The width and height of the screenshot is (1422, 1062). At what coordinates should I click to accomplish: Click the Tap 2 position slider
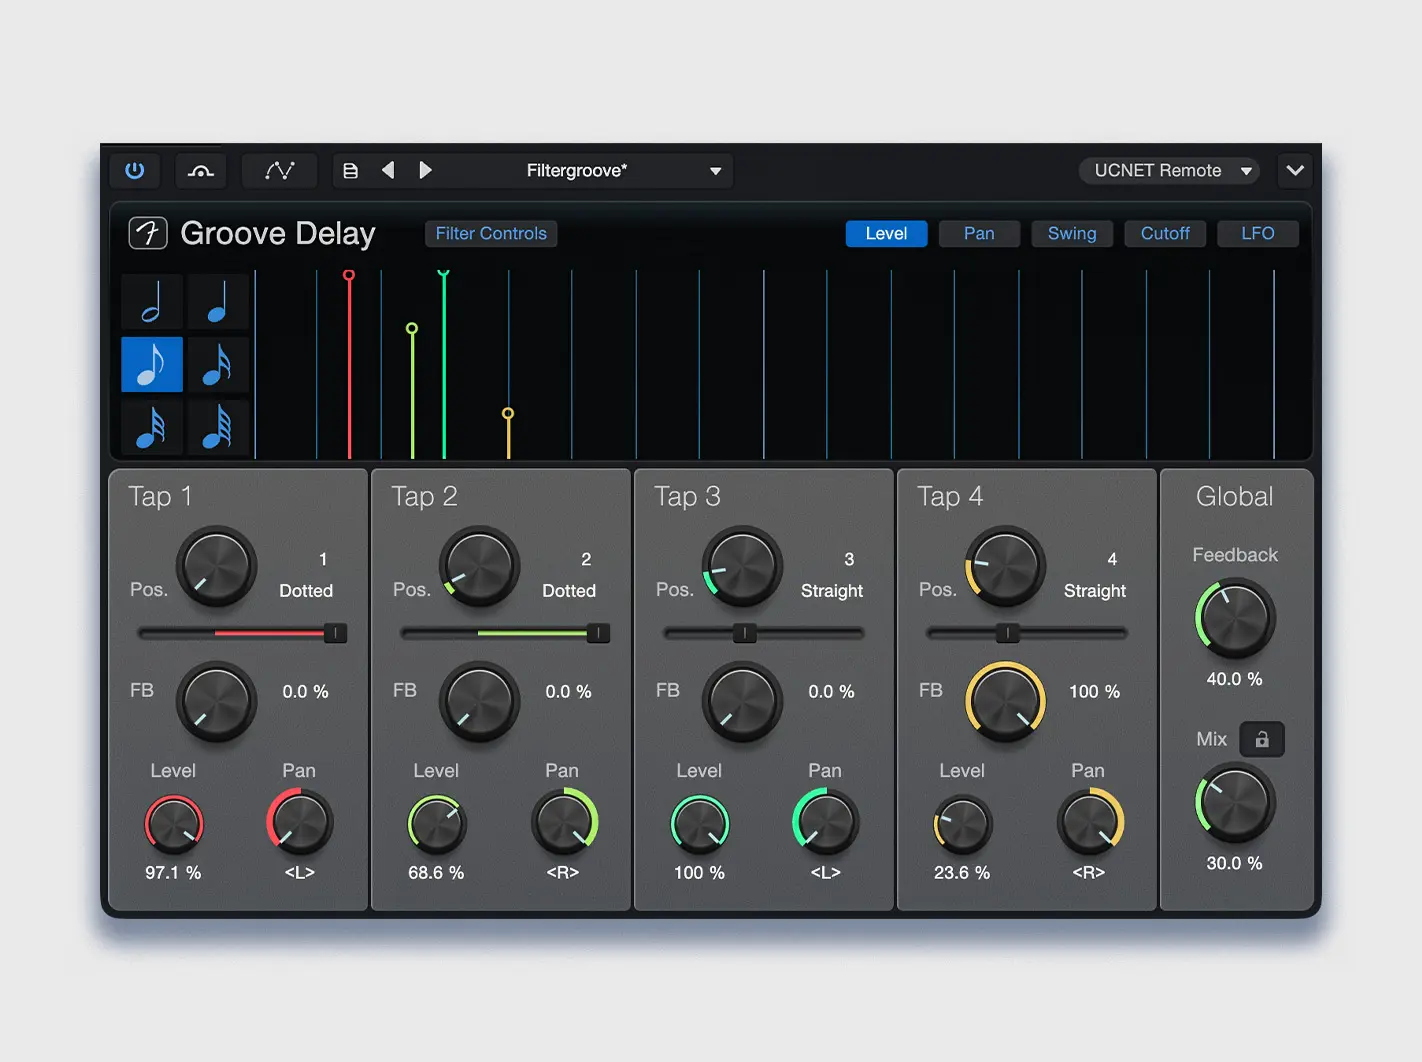pyautogui.click(x=598, y=633)
